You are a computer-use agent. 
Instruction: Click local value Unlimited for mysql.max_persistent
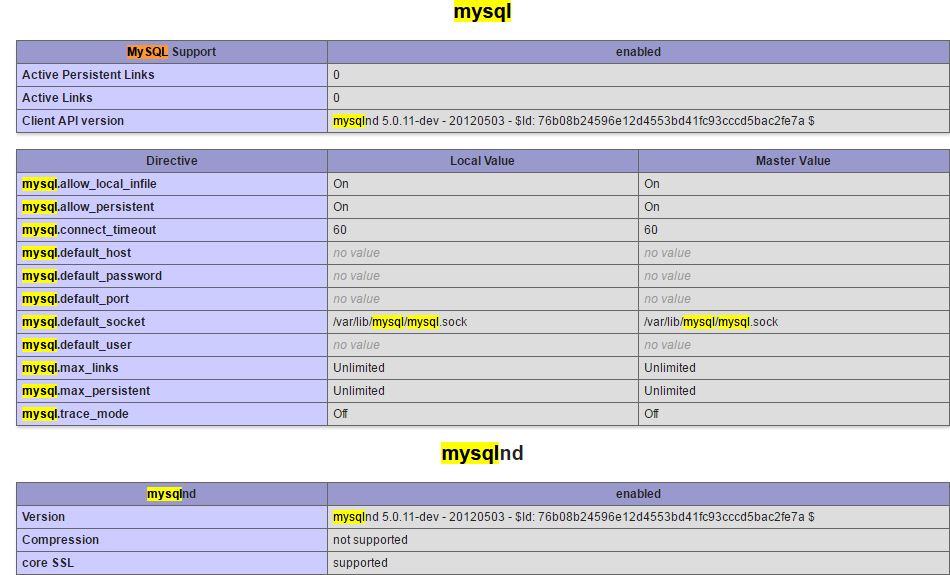tap(359, 391)
